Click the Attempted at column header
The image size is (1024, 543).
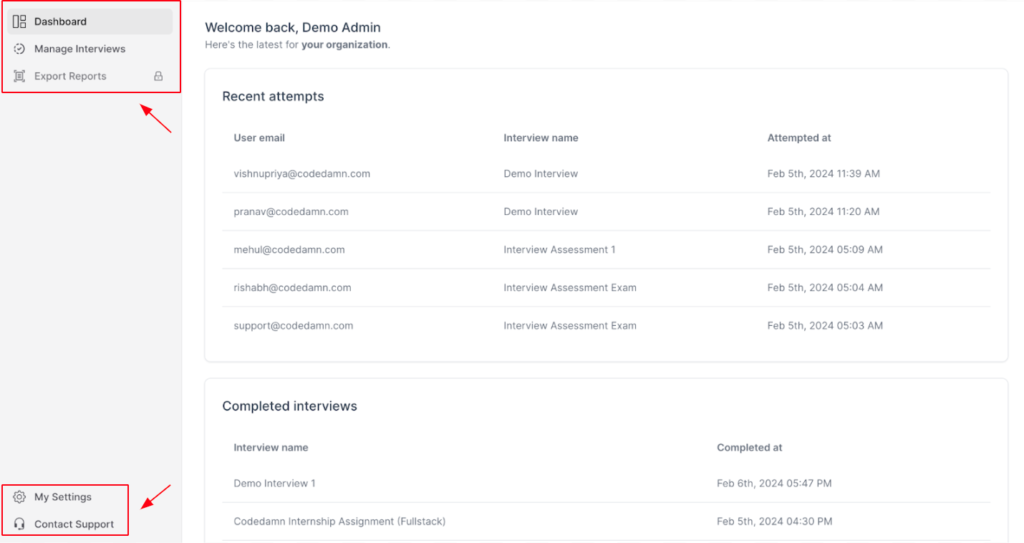coord(799,138)
